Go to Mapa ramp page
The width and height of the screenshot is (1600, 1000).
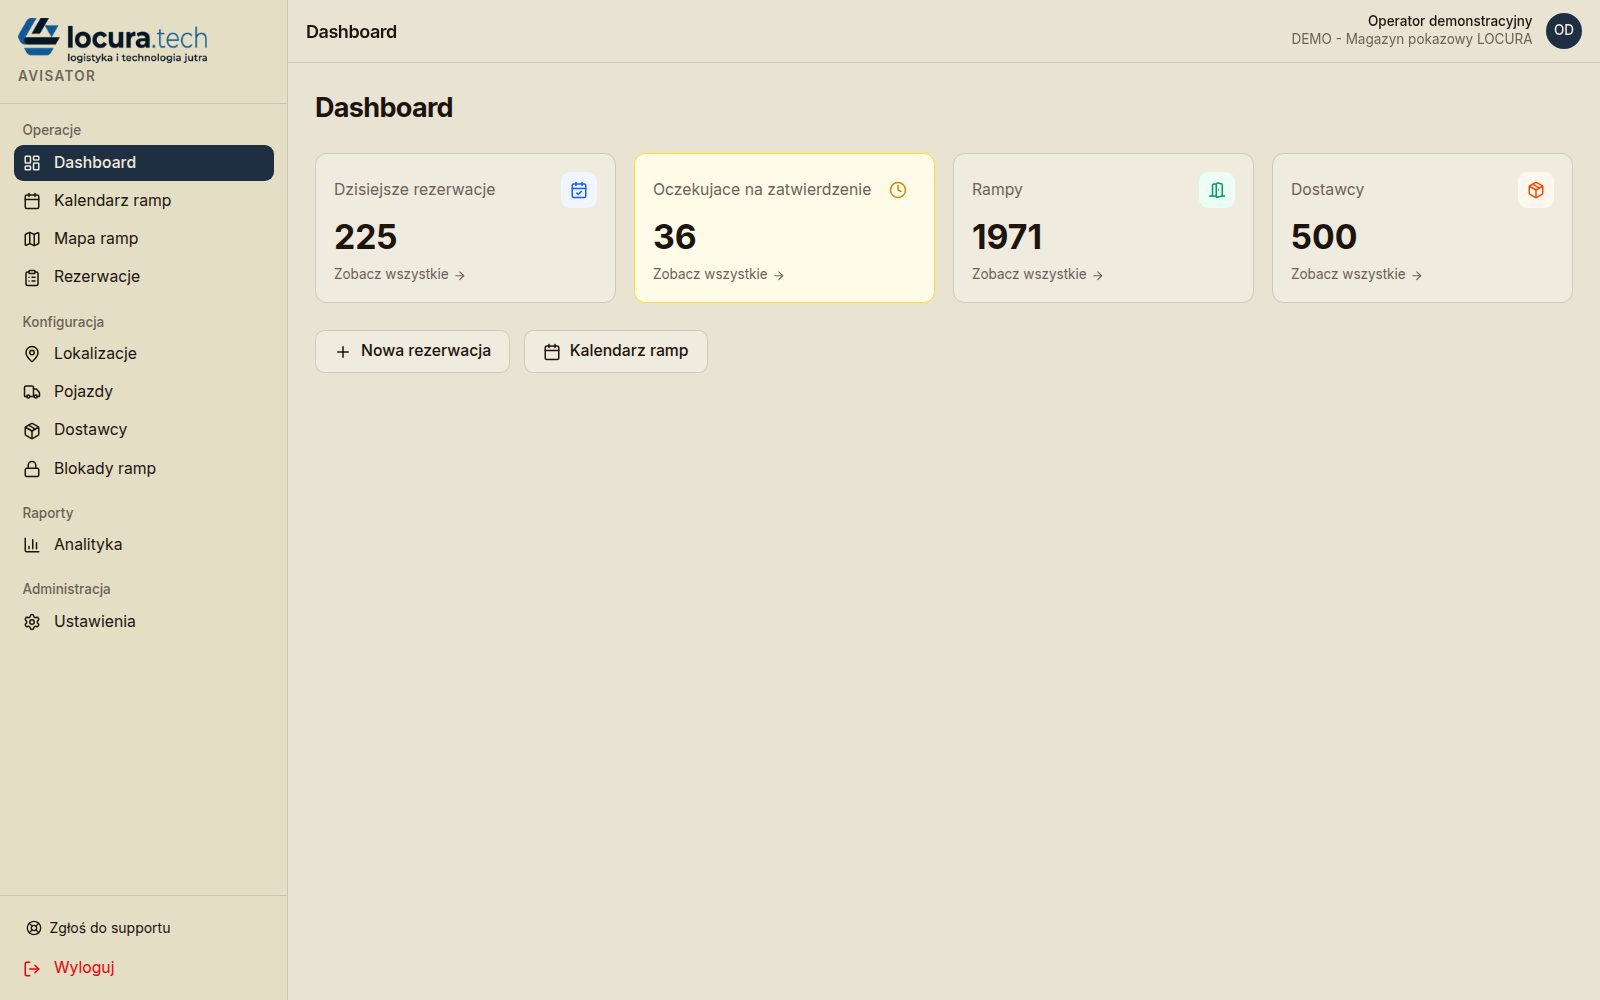tap(144, 239)
